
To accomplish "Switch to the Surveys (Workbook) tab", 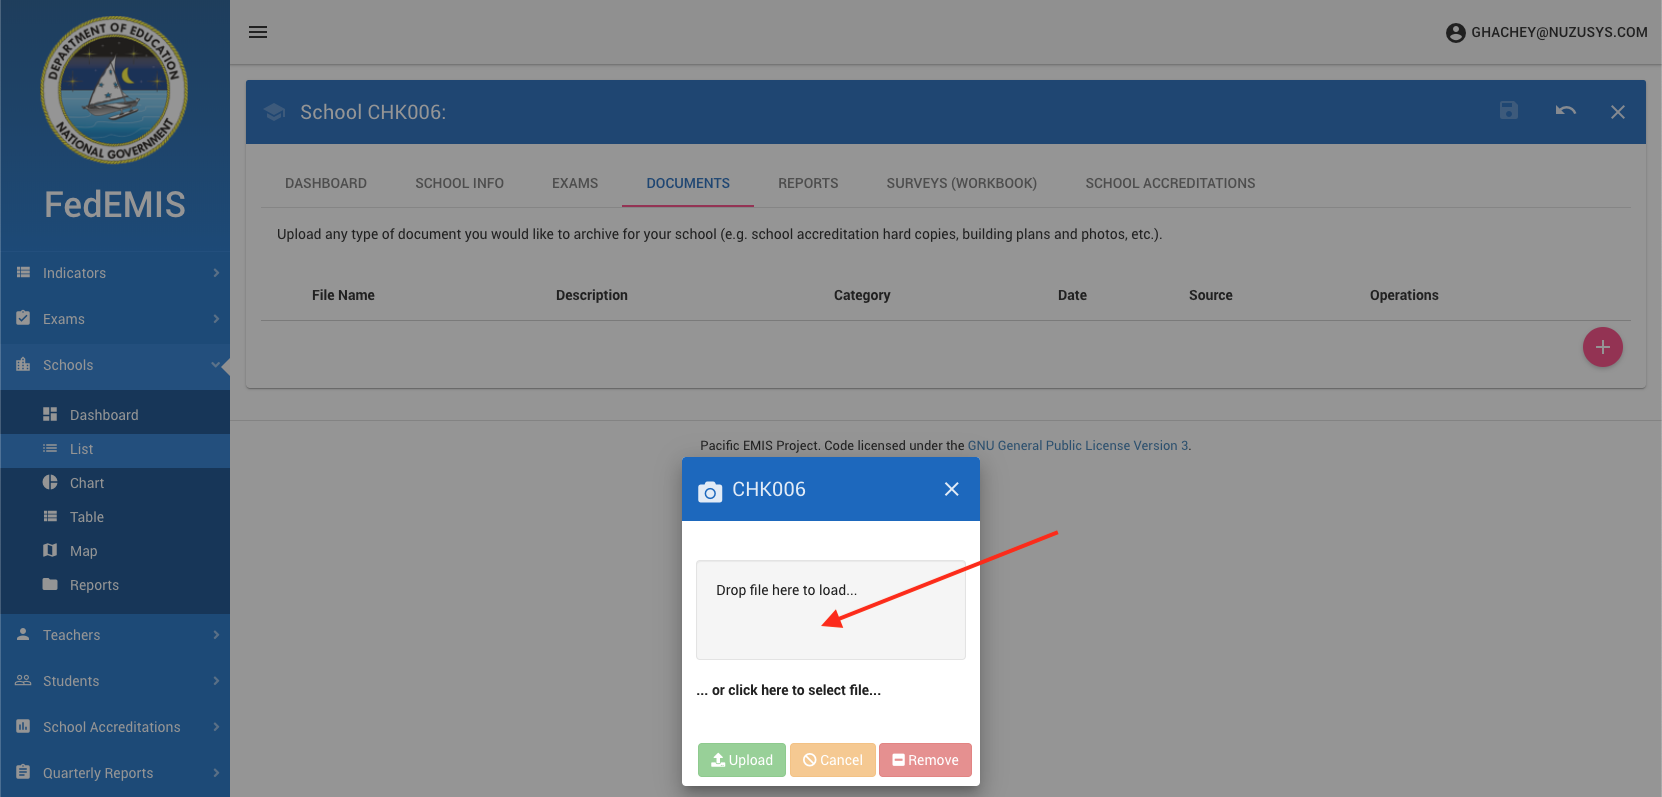I will pyautogui.click(x=961, y=183).
